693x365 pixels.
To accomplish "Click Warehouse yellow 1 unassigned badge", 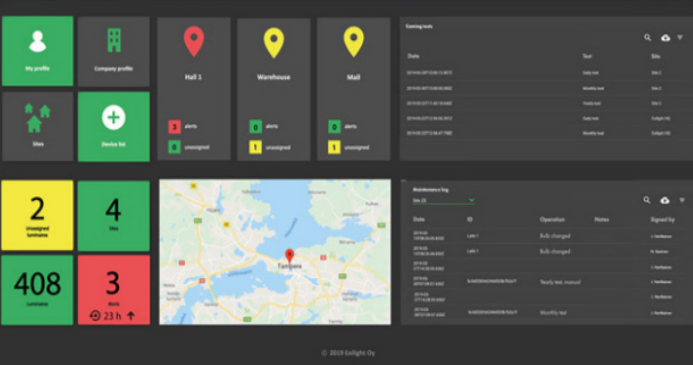I will [255, 147].
